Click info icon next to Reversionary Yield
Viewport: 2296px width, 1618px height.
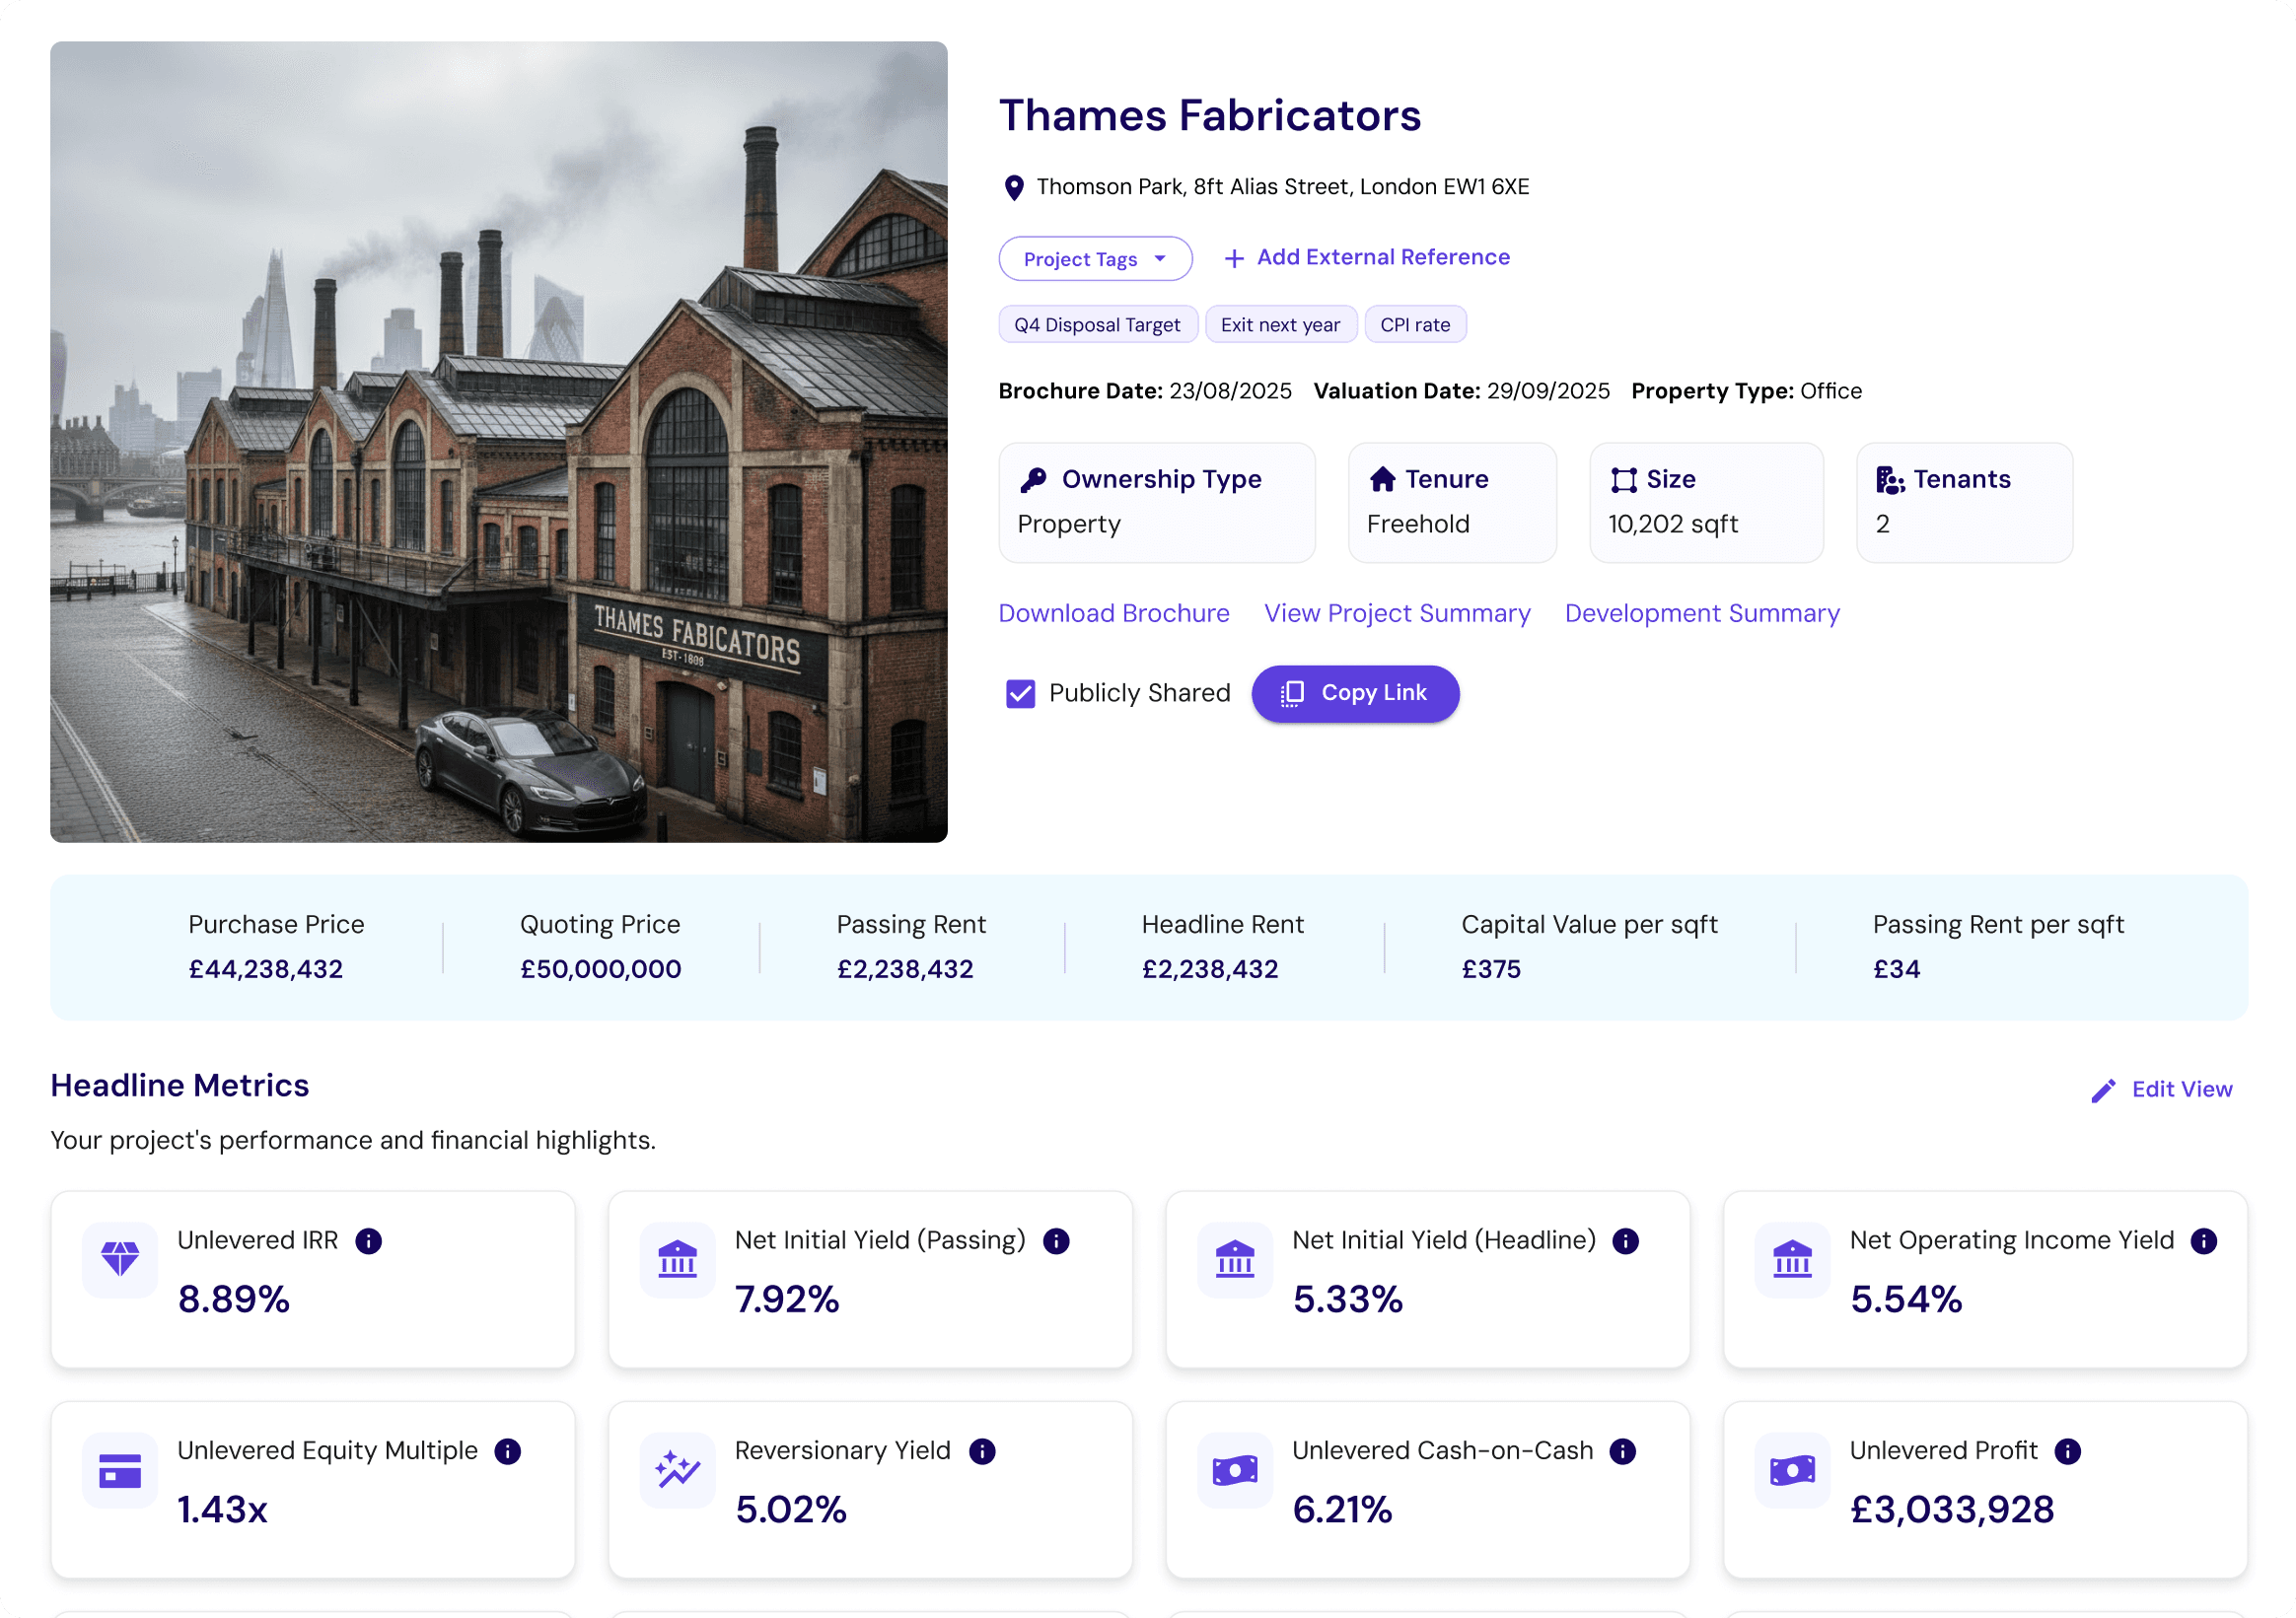point(982,1451)
